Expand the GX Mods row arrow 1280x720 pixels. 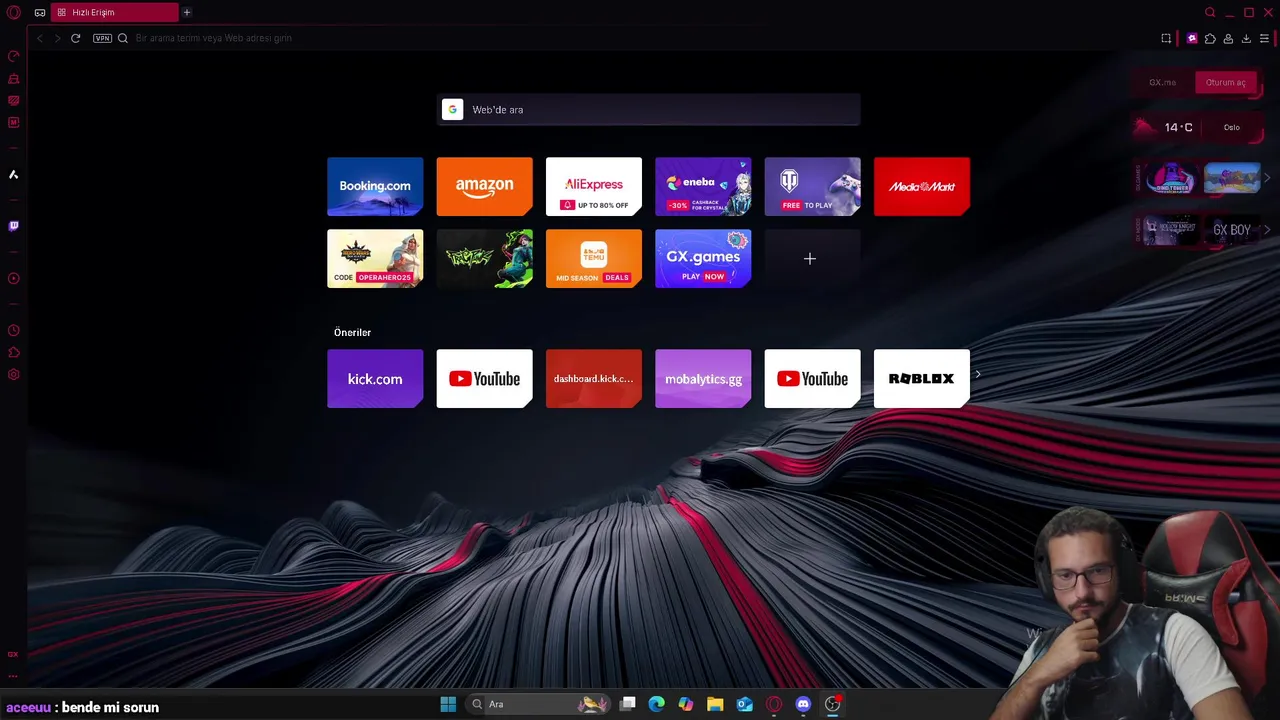pyautogui.click(x=1267, y=230)
